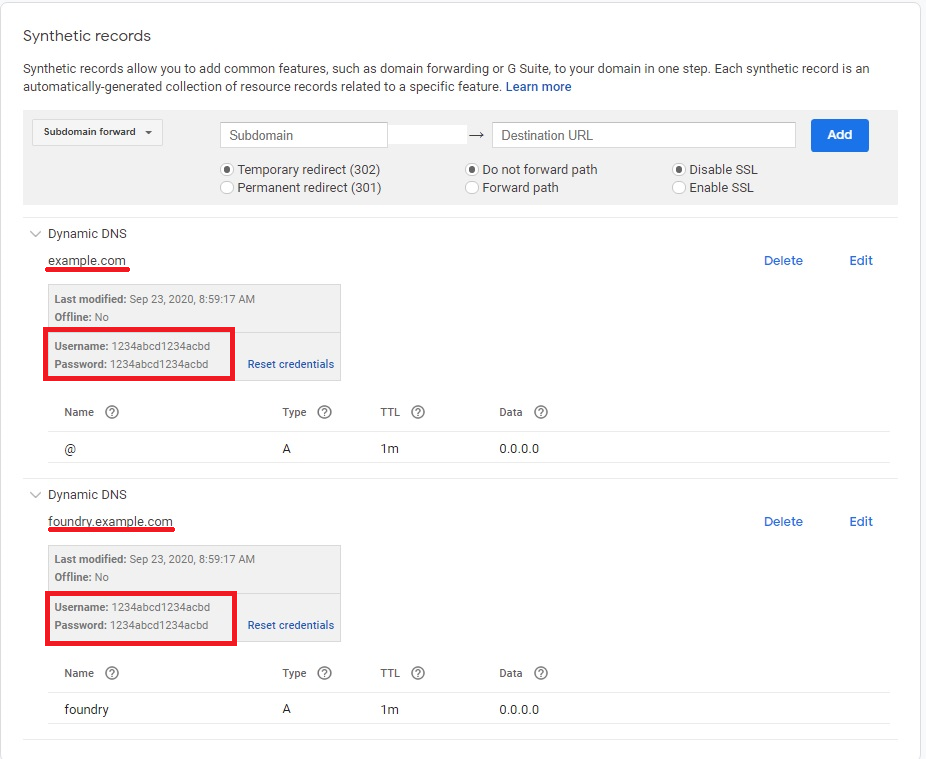Collapse the foundry.example.com Dynamic DNS section
This screenshot has width=926, height=759.
click(x=35, y=494)
